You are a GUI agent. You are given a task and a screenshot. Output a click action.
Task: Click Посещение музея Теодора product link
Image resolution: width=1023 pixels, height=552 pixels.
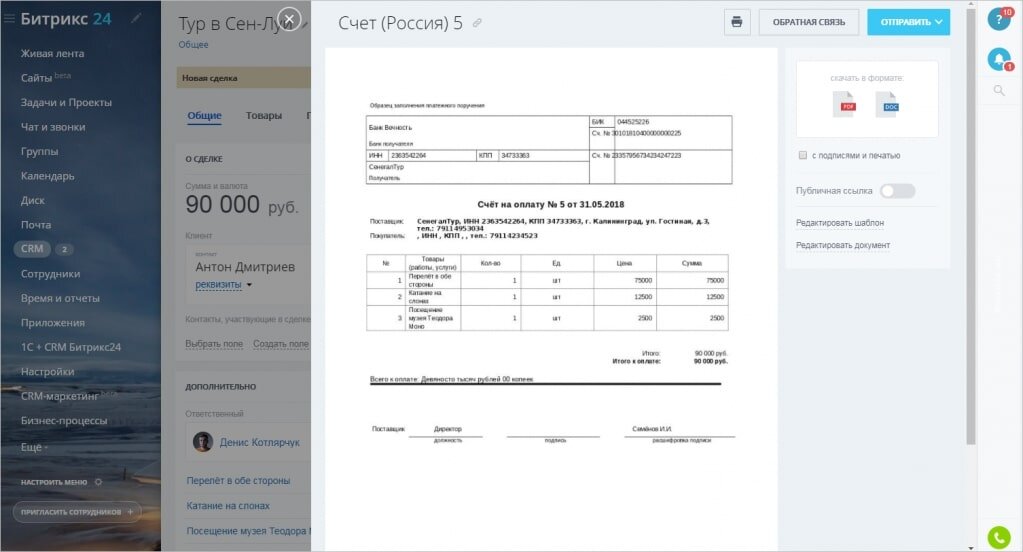pos(248,531)
